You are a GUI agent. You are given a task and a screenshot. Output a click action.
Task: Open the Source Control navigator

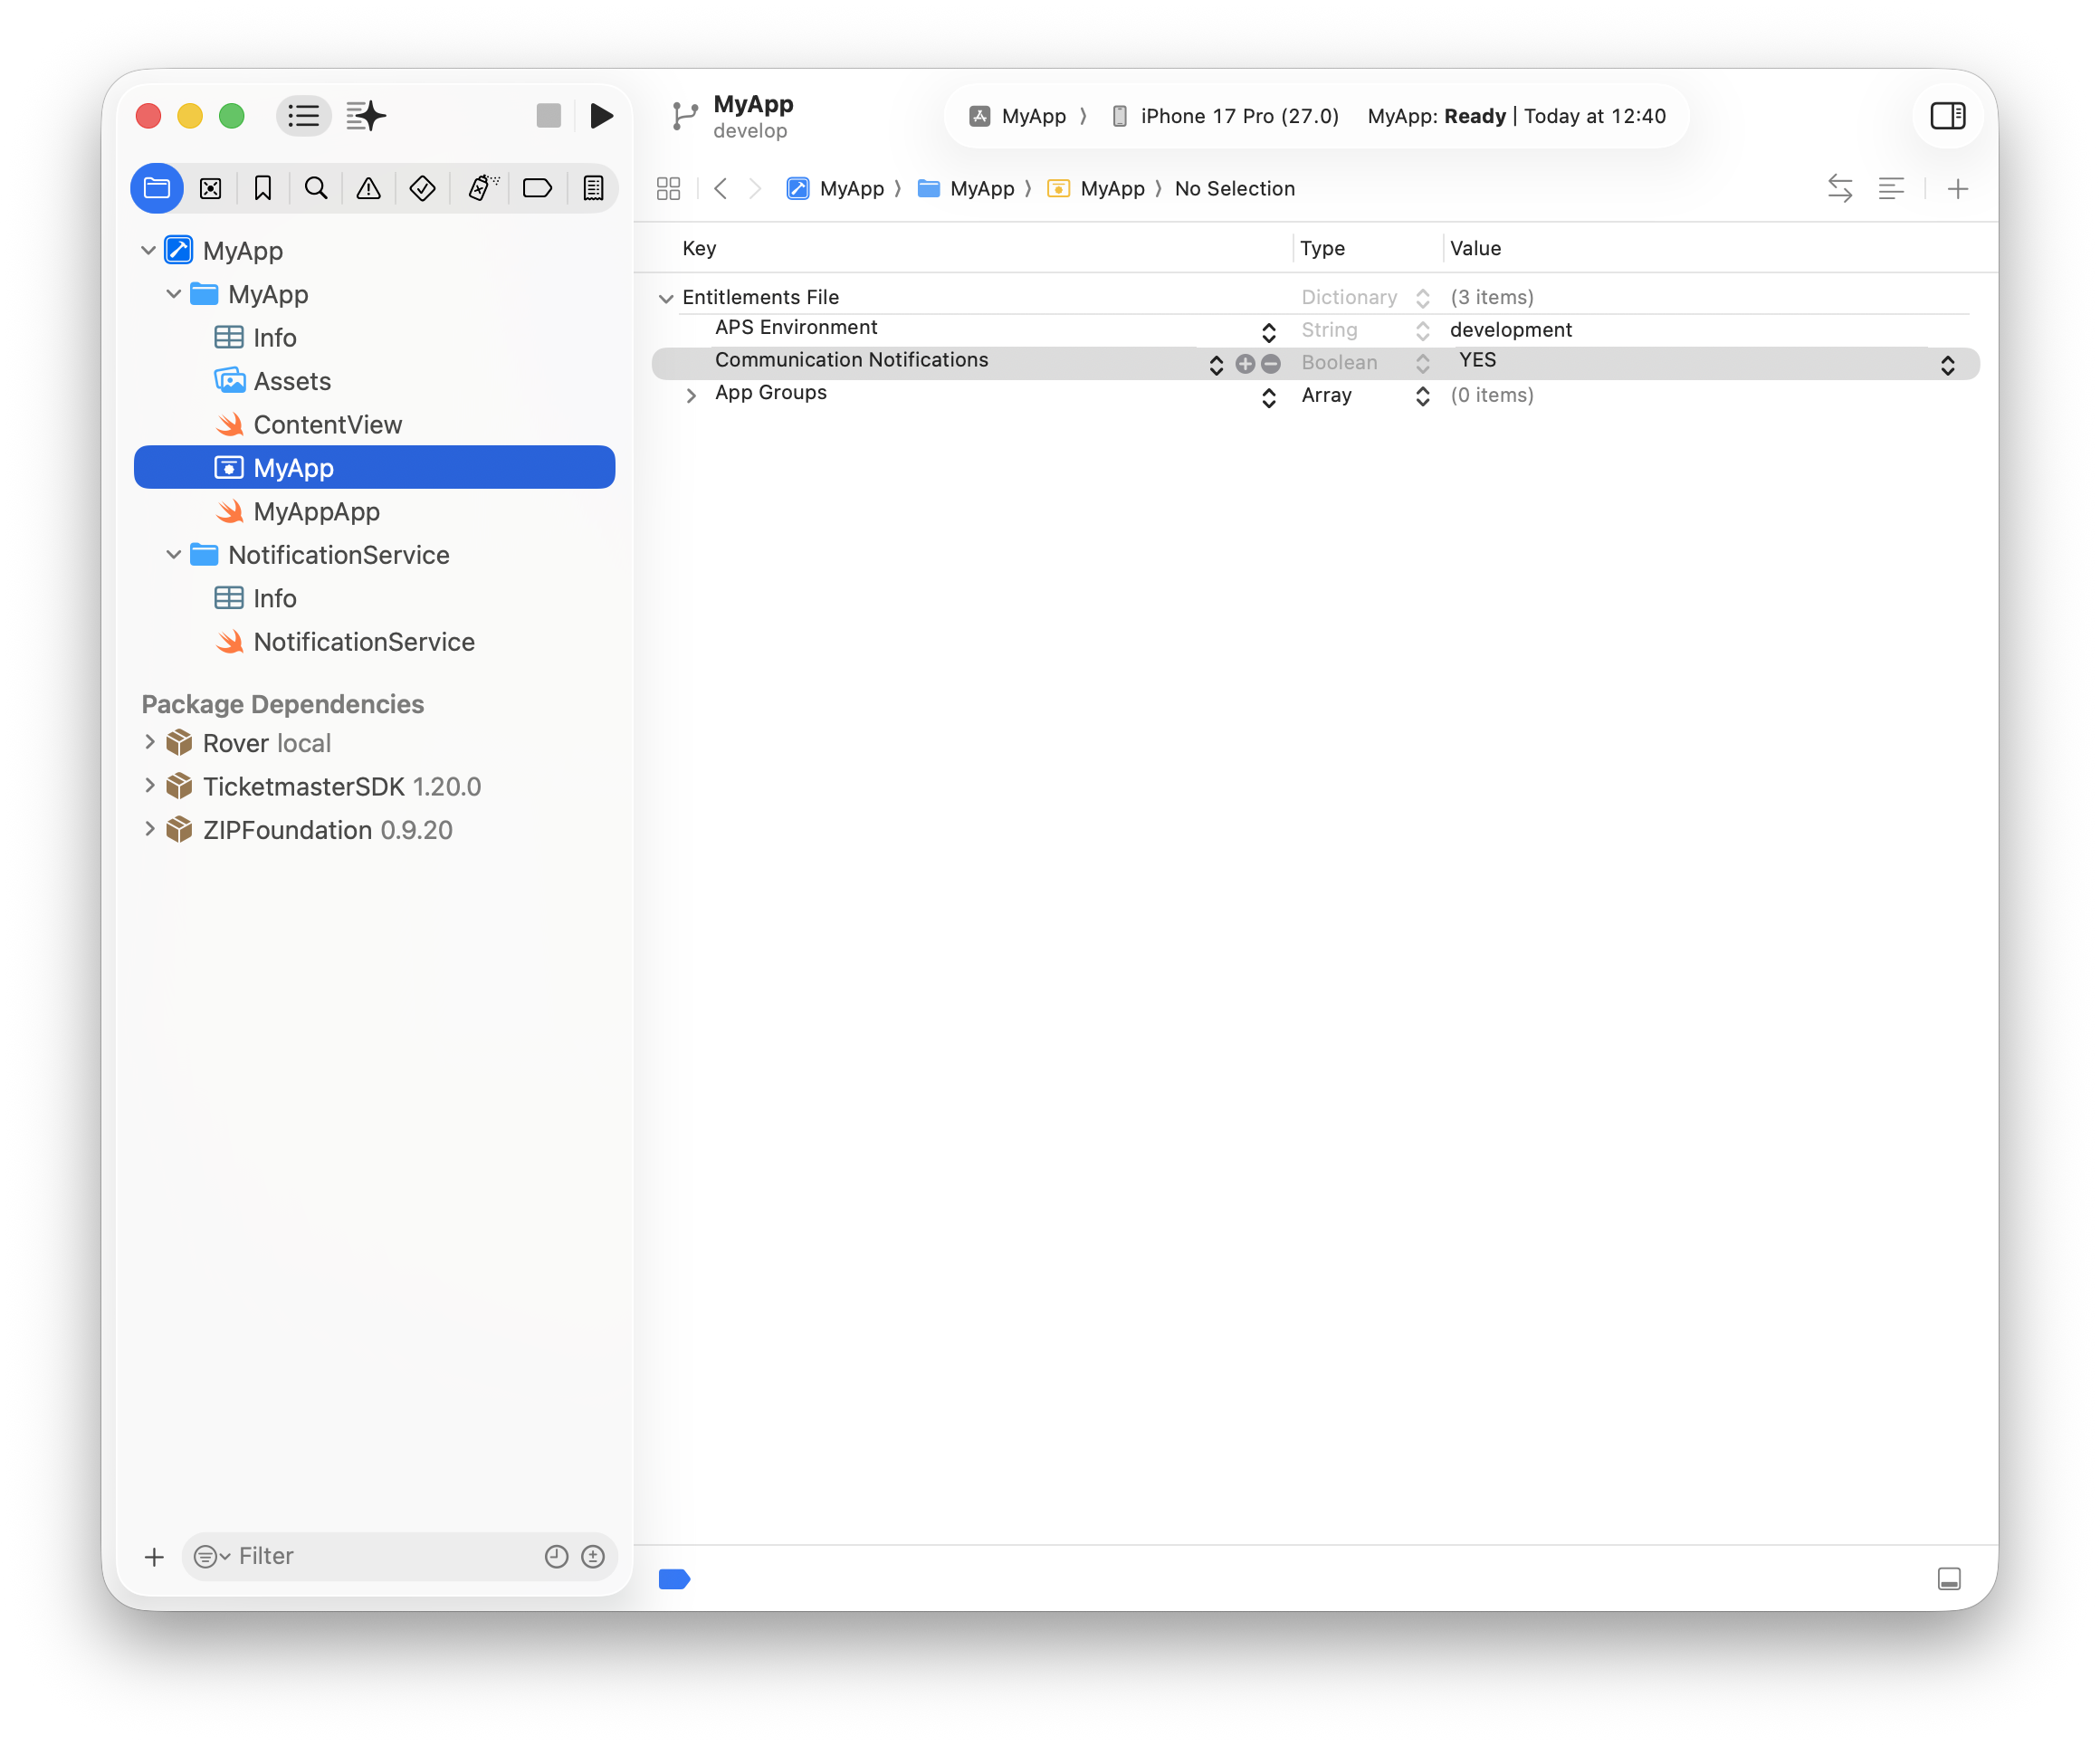(x=211, y=188)
